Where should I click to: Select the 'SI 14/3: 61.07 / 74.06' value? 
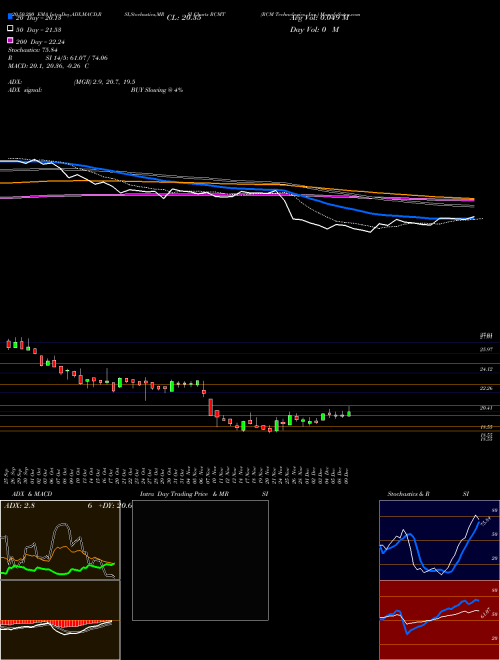click(77, 58)
